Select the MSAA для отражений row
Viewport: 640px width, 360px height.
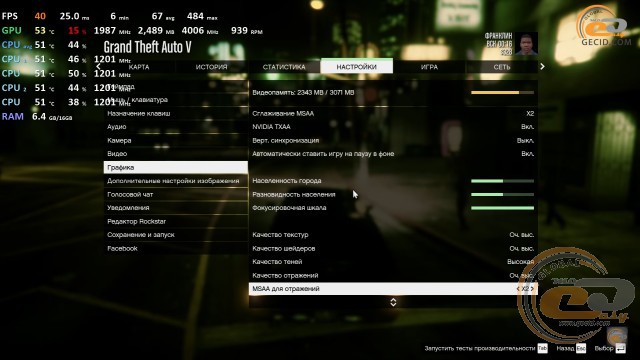[x=393, y=289]
